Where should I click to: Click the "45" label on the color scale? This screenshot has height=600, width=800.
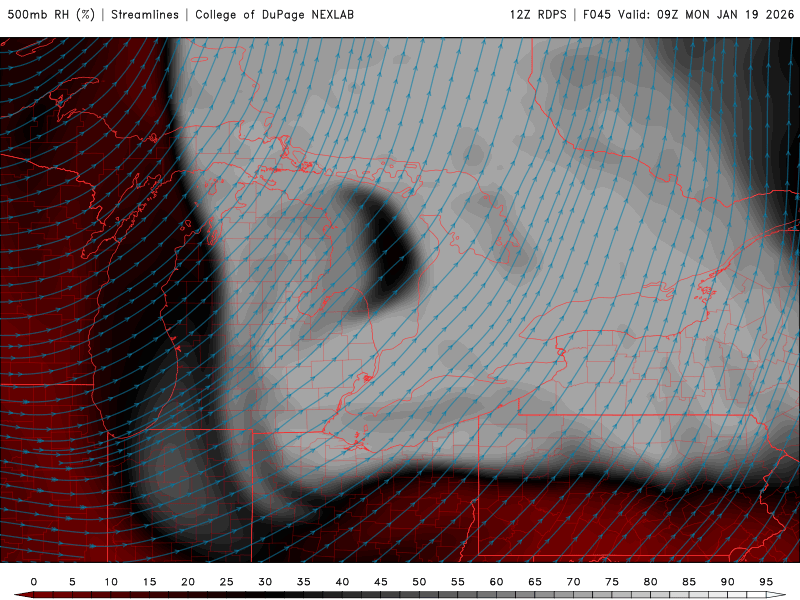click(x=381, y=582)
